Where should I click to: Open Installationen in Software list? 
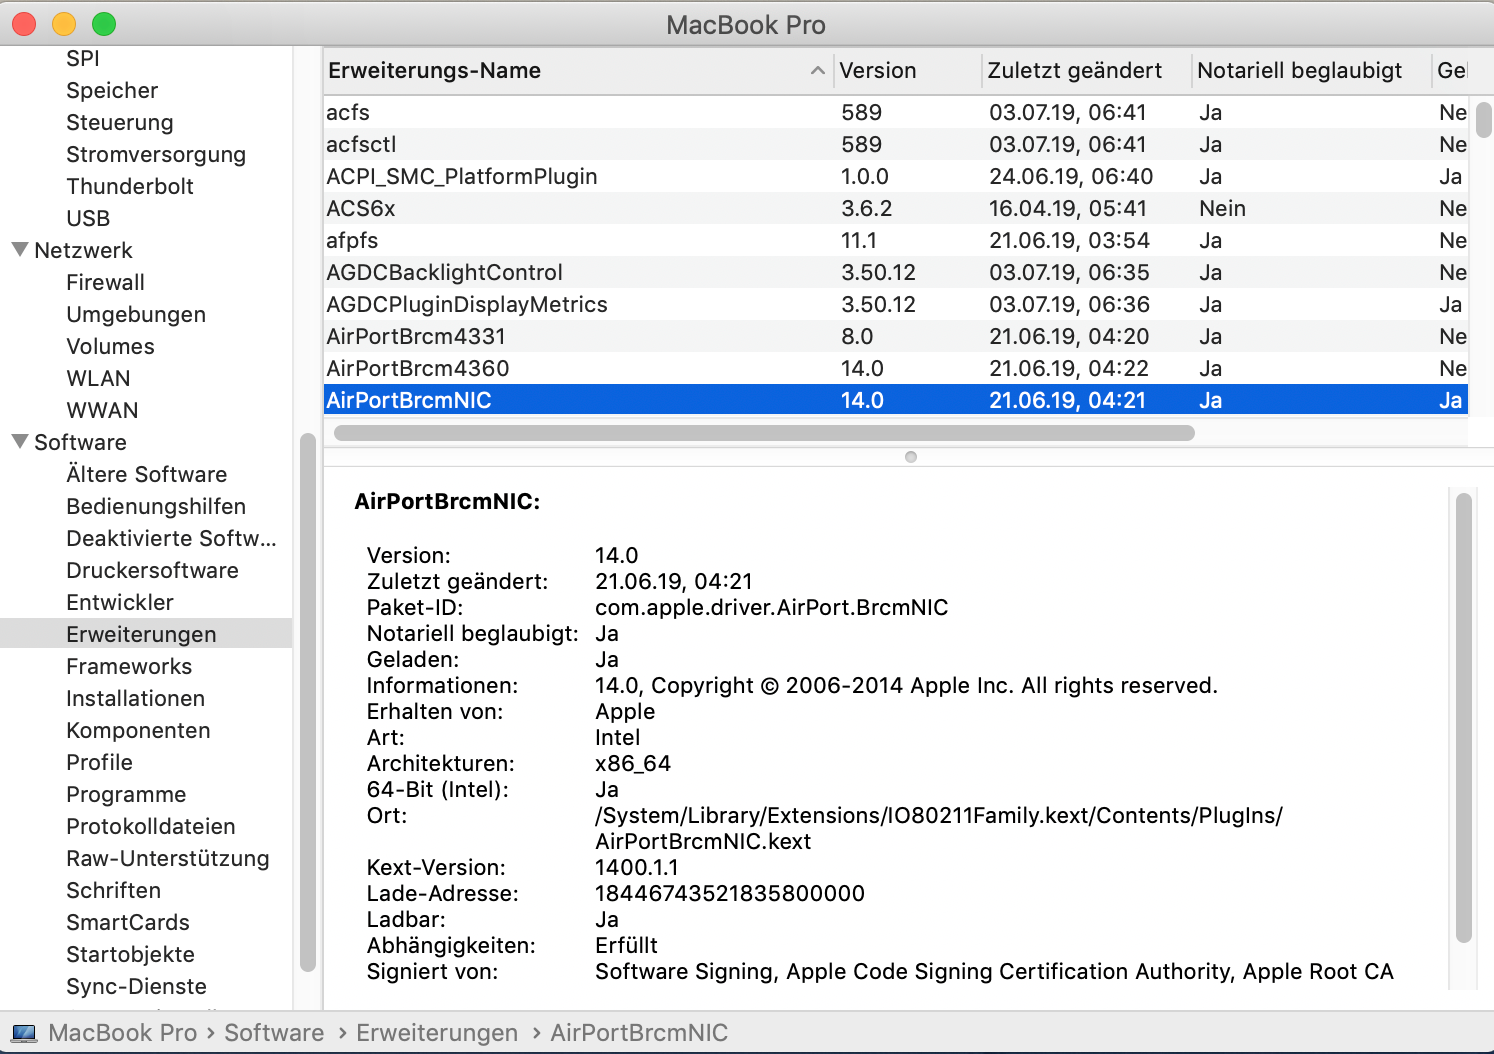coord(135,699)
